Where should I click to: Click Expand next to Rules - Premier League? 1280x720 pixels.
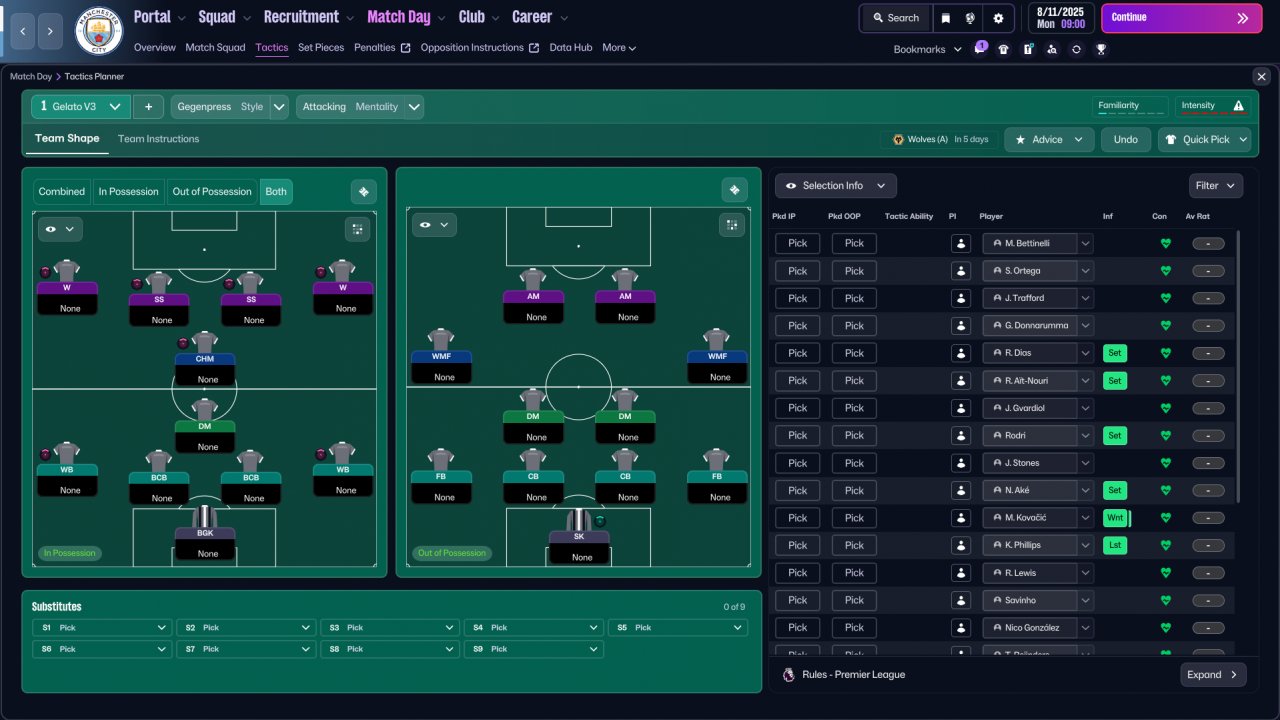coord(1213,675)
